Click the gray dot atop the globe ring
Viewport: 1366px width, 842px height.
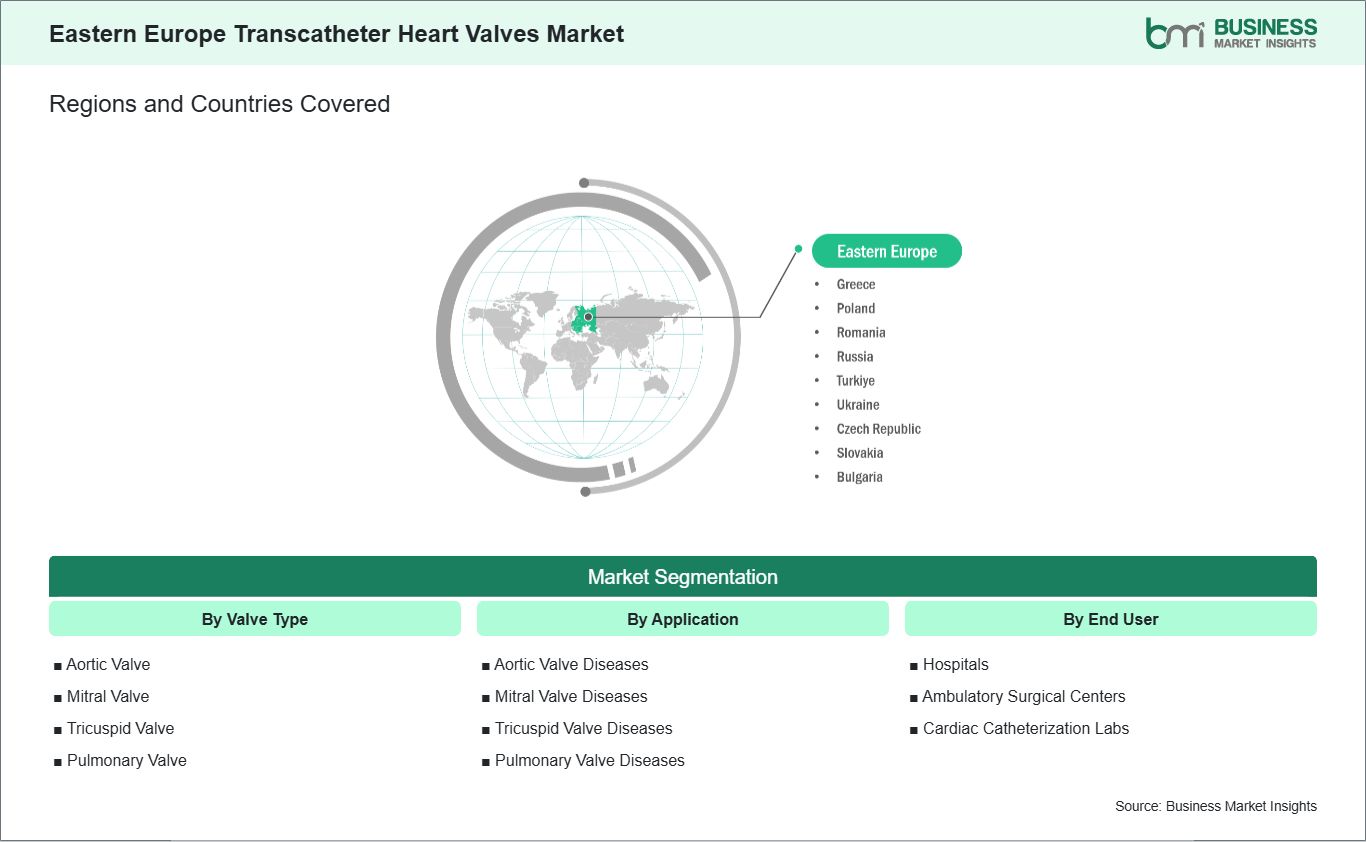(584, 183)
